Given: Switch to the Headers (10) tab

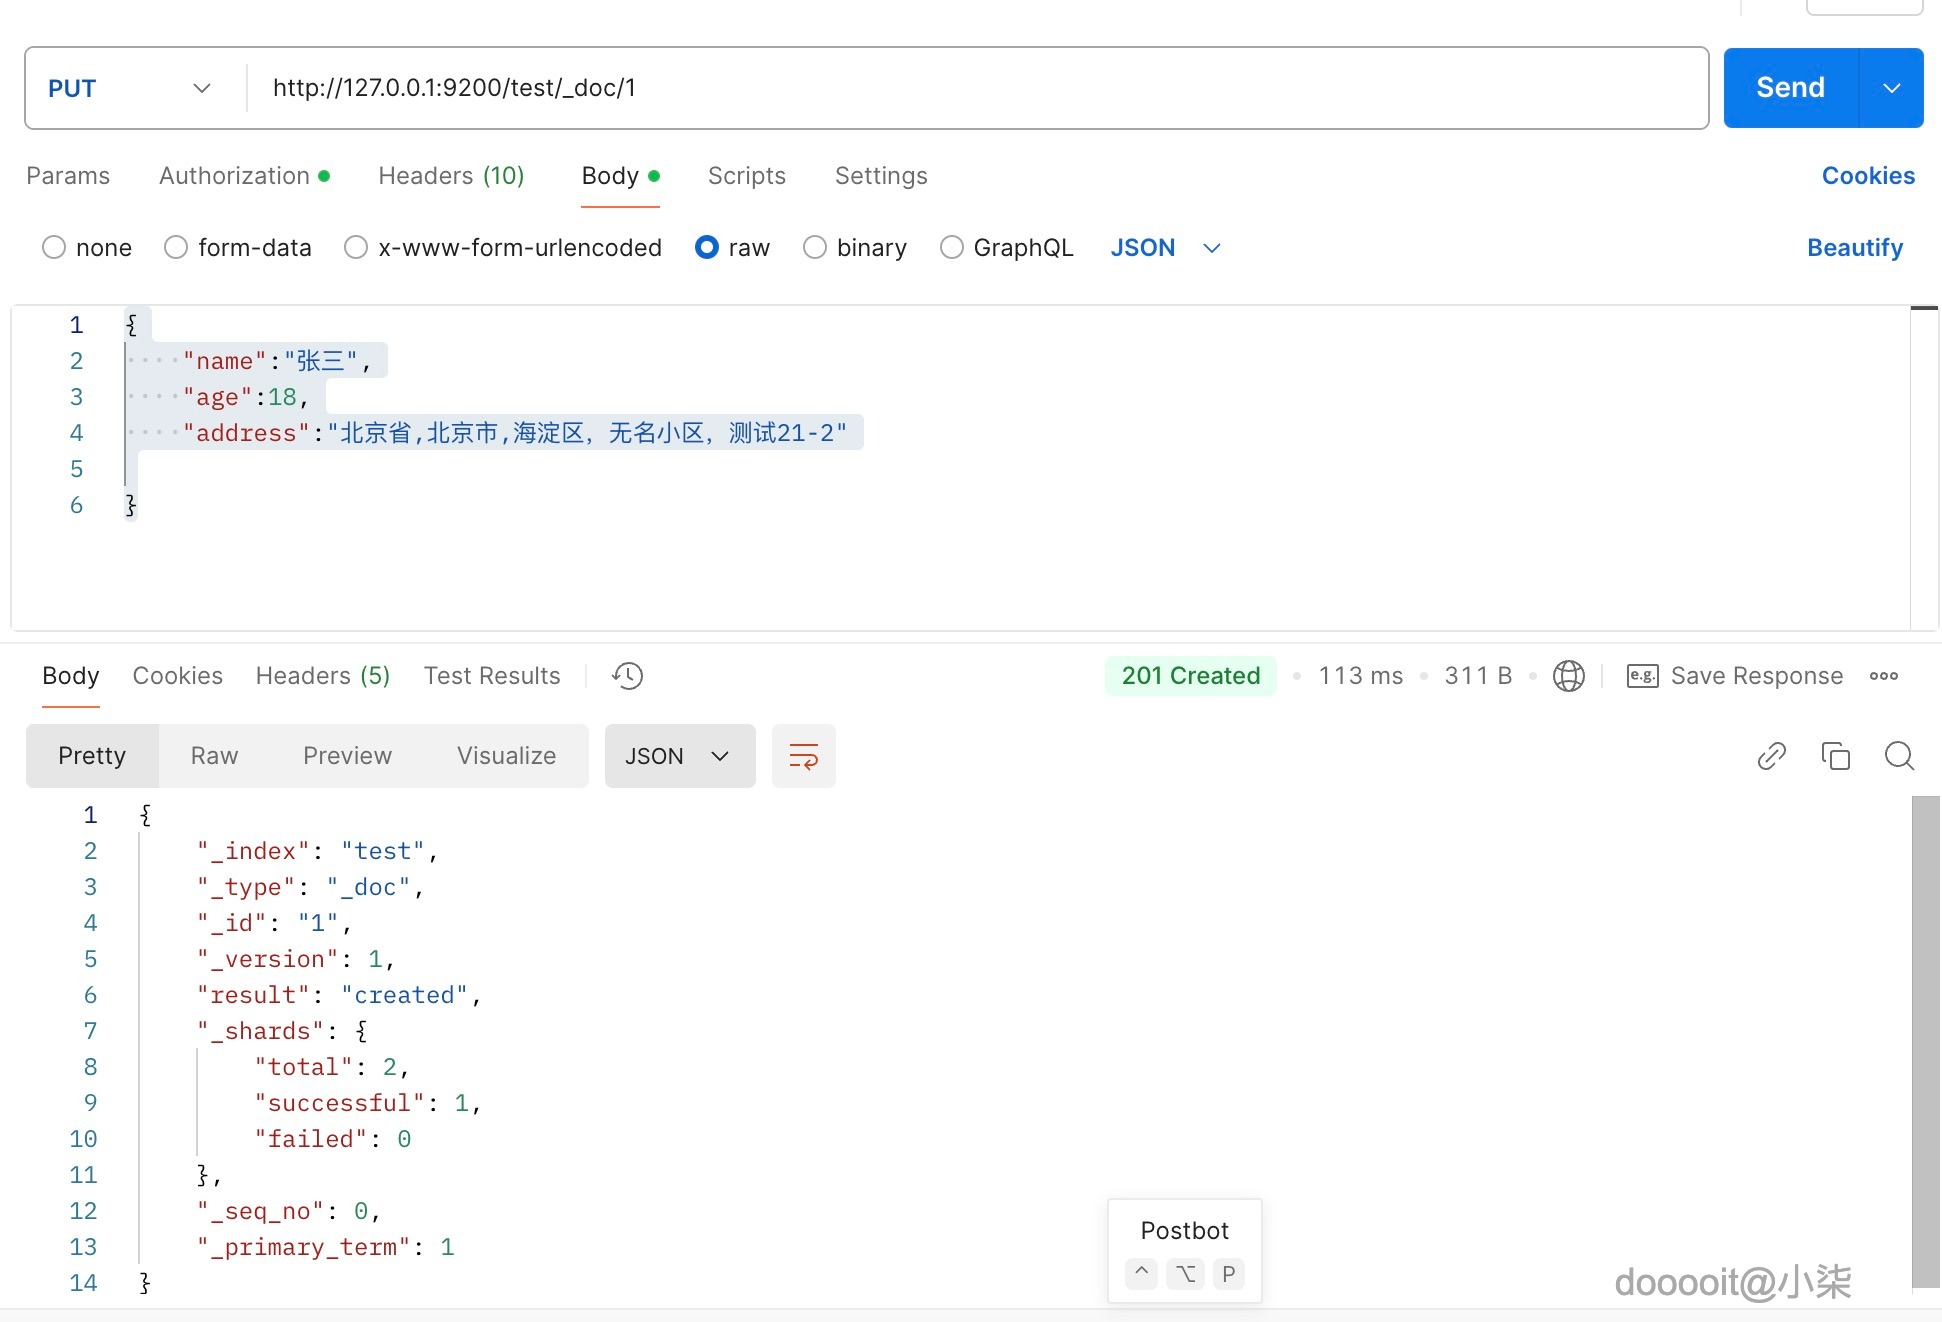Looking at the screenshot, I should pos(451,176).
